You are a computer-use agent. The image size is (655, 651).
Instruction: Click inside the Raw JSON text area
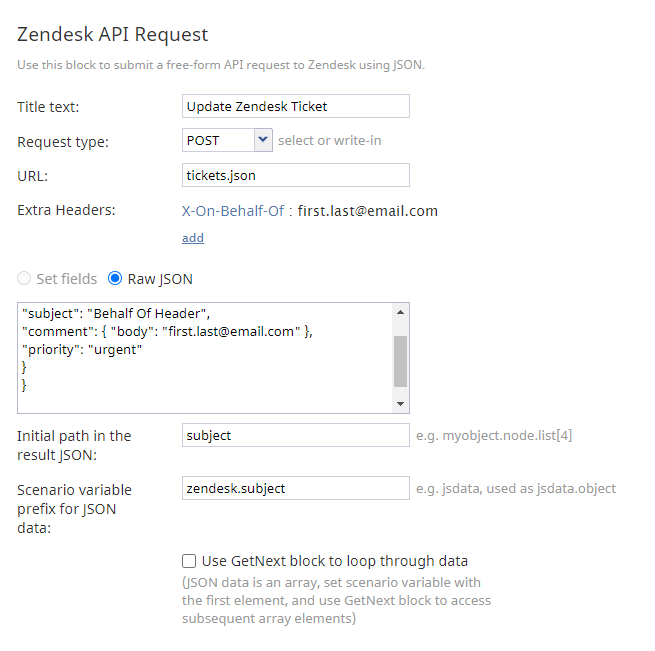point(205,358)
